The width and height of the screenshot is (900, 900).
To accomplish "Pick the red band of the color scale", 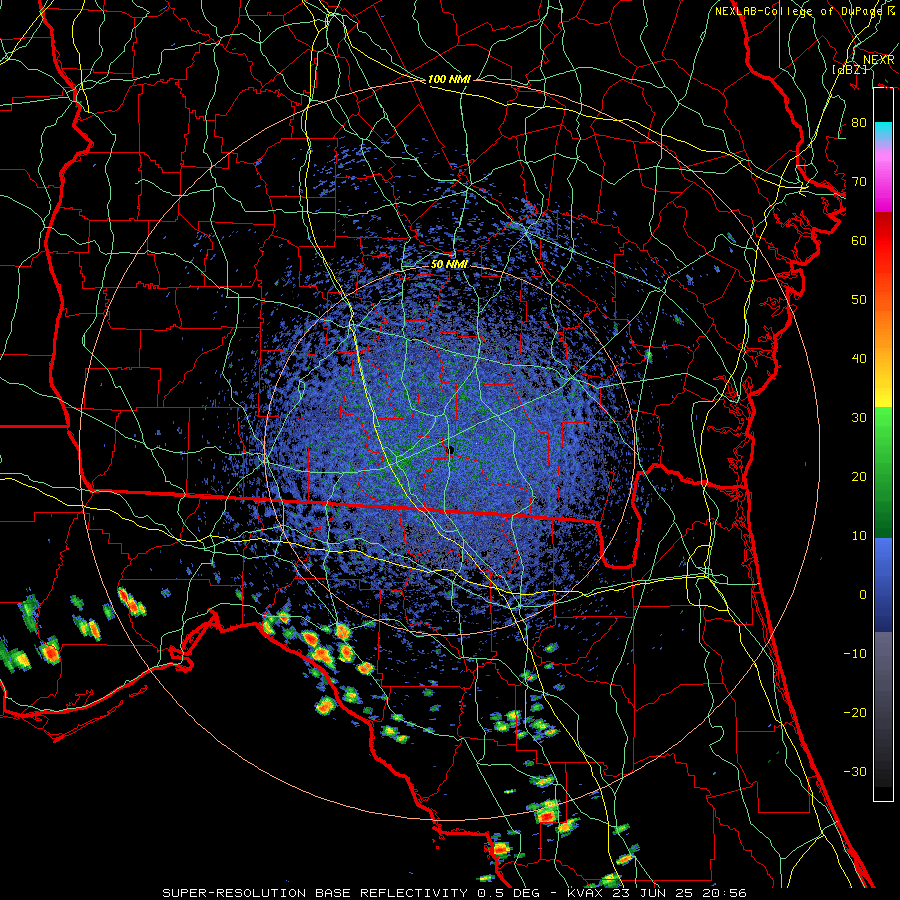I will click(883, 241).
